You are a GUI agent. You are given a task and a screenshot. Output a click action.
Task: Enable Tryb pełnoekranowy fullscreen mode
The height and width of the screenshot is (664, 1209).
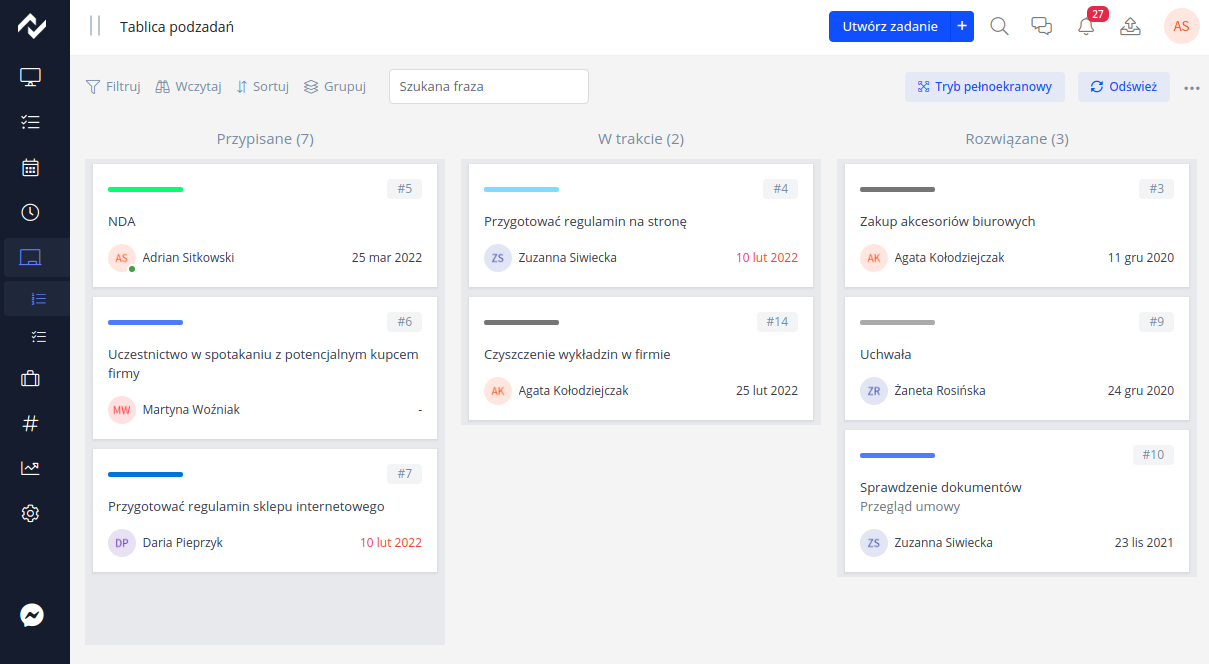985,87
